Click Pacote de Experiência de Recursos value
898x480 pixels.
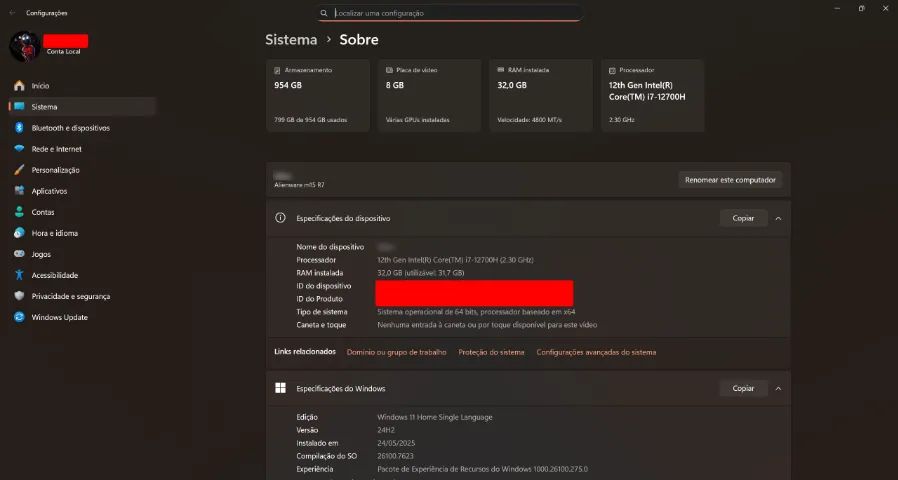482,469
